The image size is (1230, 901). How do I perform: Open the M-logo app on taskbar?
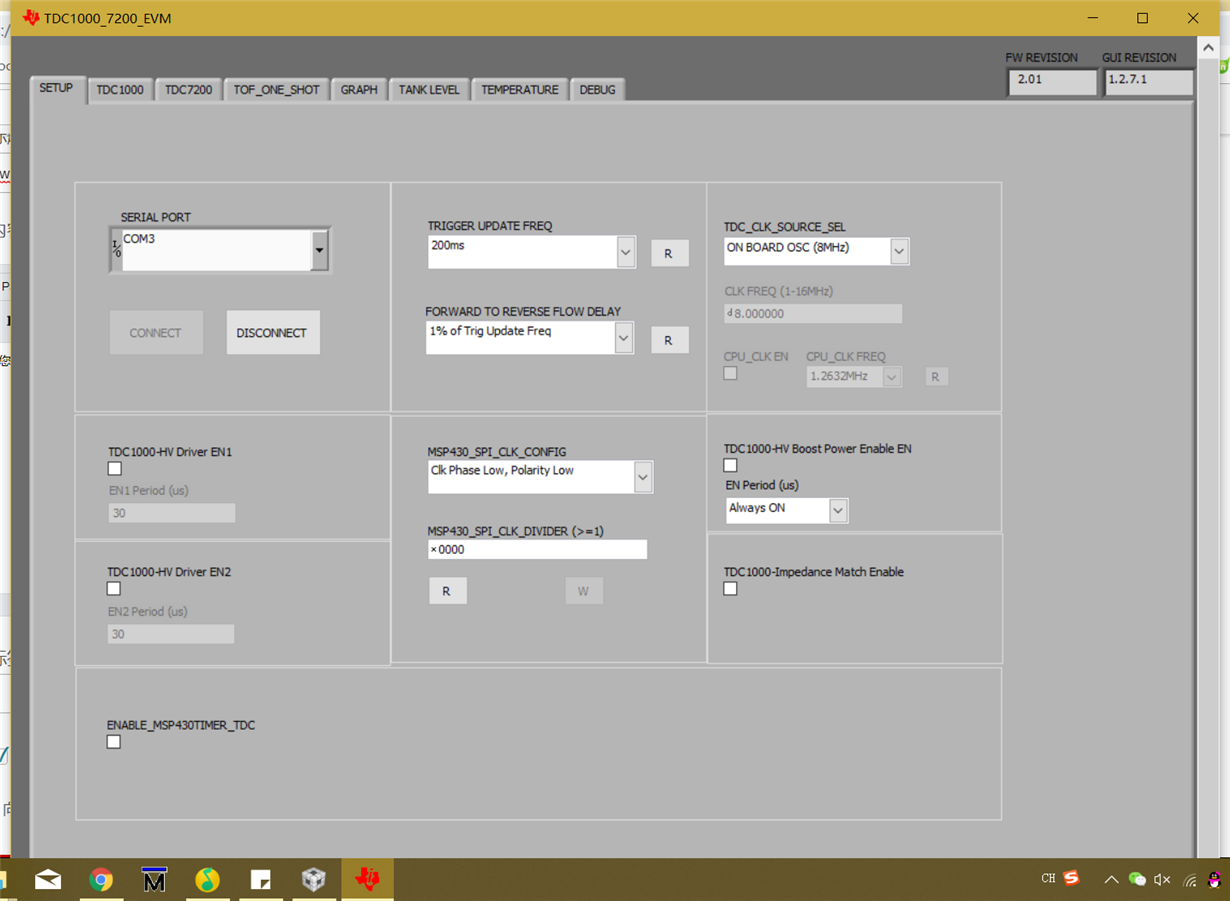point(154,880)
